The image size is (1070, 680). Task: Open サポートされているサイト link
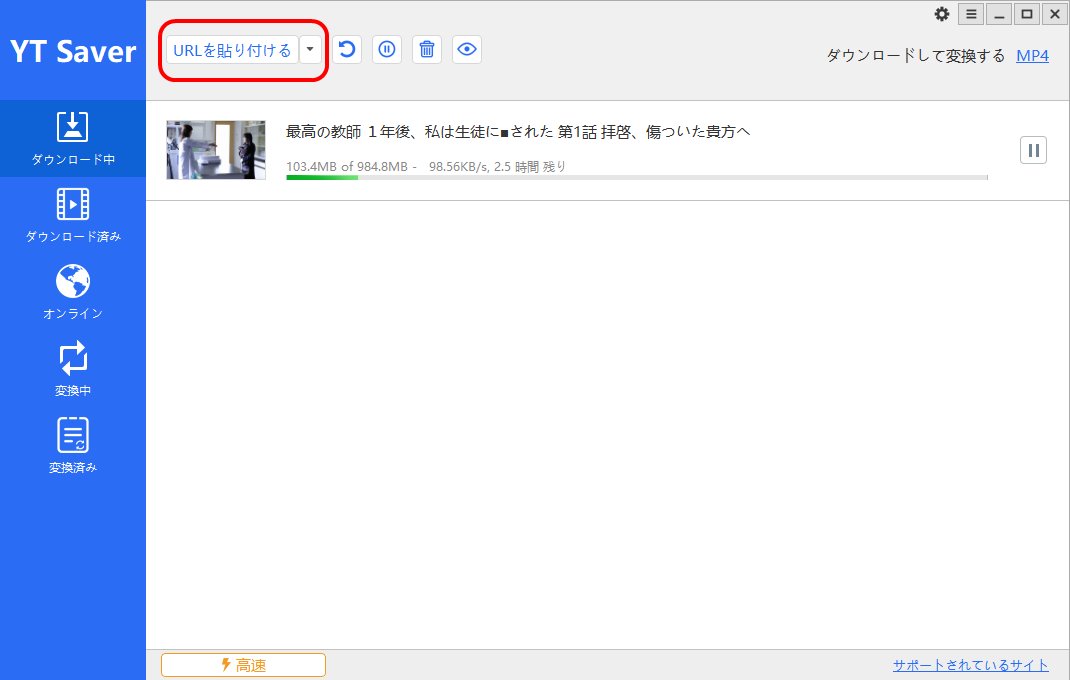[970, 665]
